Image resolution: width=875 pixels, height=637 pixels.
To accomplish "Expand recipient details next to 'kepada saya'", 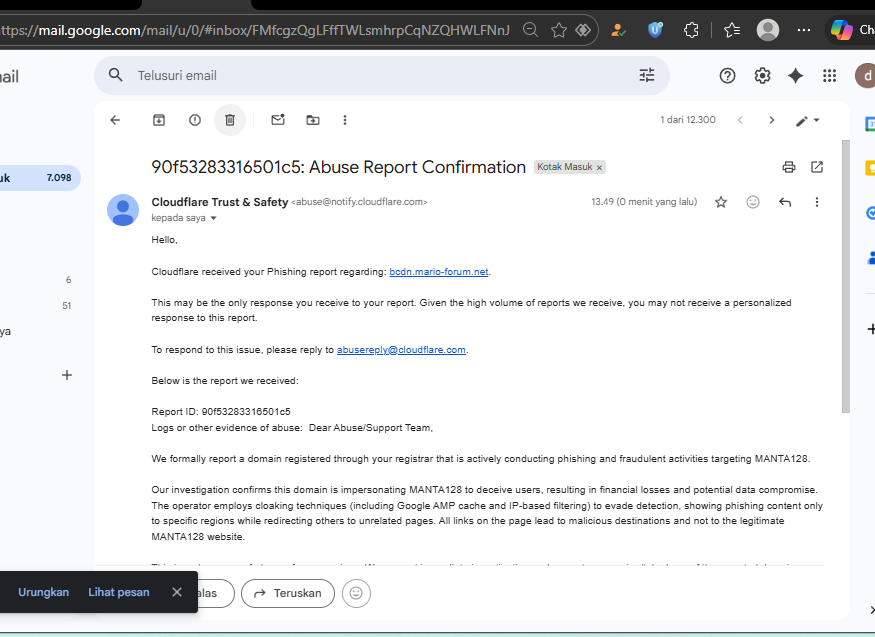I will [213, 218].
